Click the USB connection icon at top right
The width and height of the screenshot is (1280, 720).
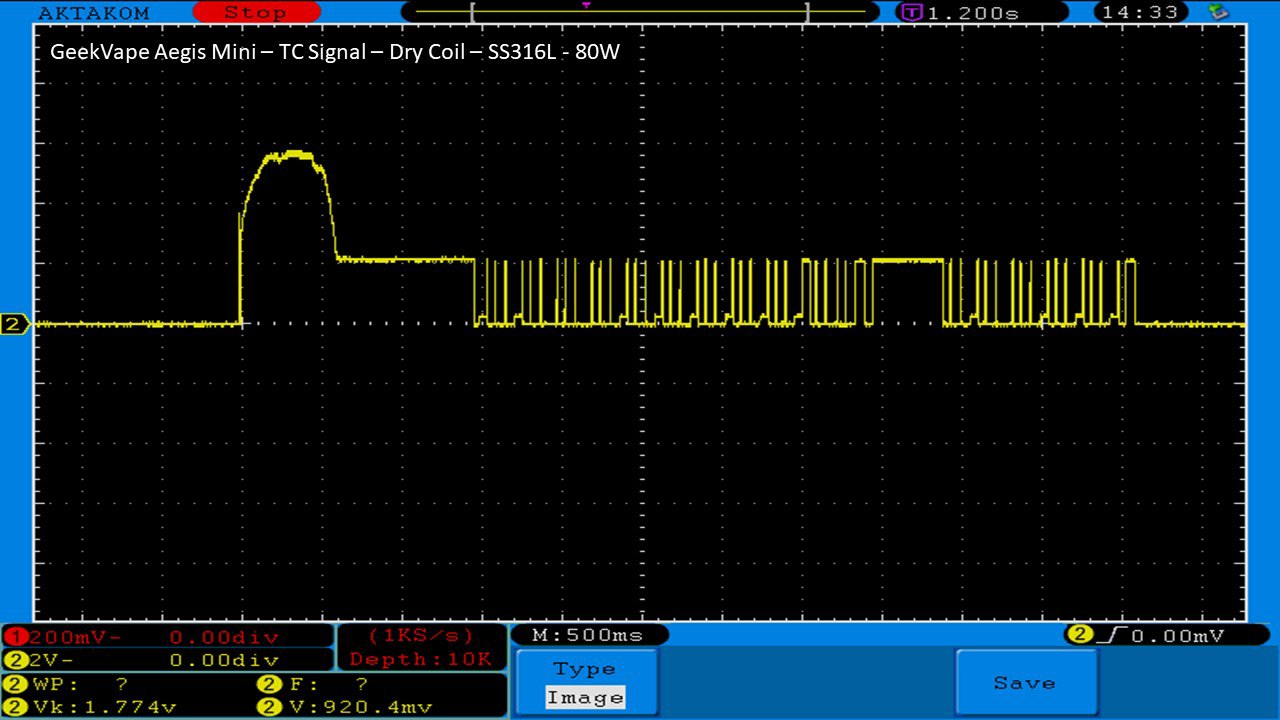(x=1218, y=12)
